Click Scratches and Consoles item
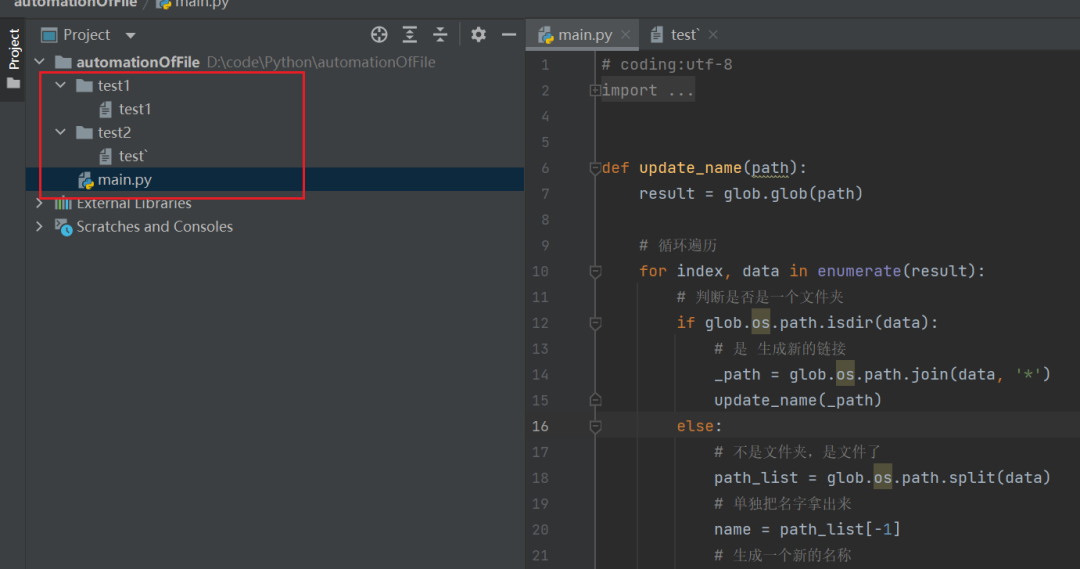Image resolution: width=1080 pixels, height=569 pixels. (x=154, y=227)
